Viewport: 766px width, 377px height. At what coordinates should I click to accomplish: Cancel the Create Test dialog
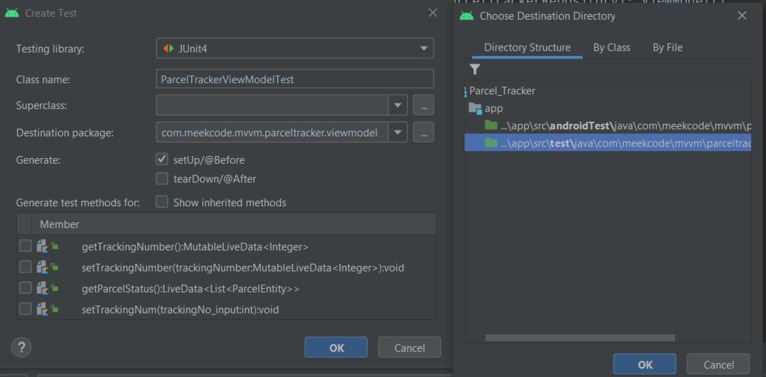click(409, 347)
